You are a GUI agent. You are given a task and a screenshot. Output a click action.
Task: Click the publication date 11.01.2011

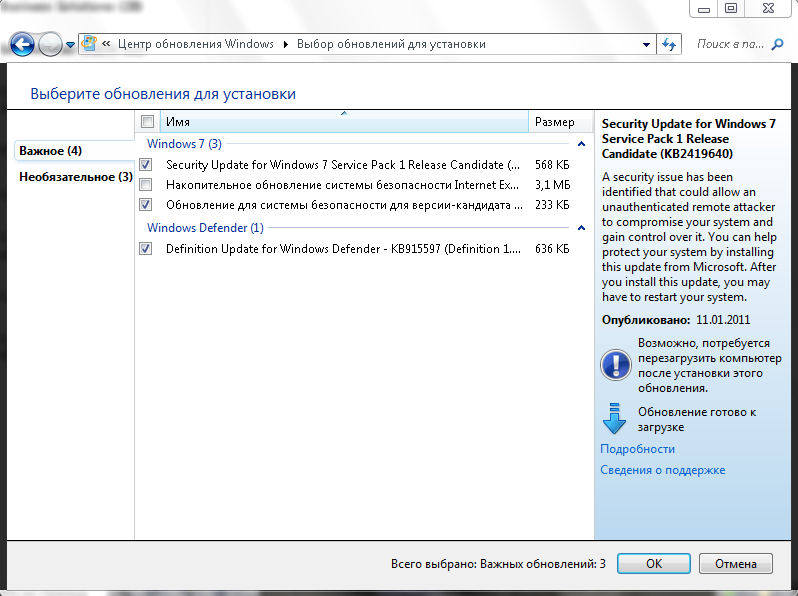(723, 320)
